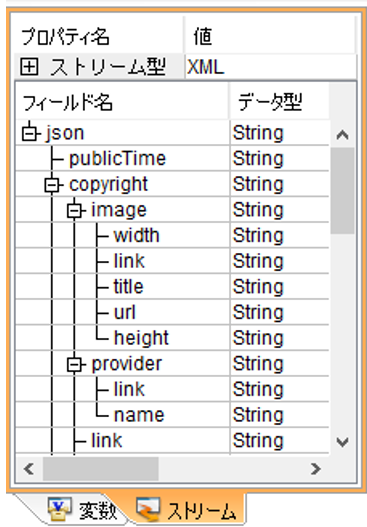Select the height field
The height and width of the screenshot is (527, 367).
point(141,338)
